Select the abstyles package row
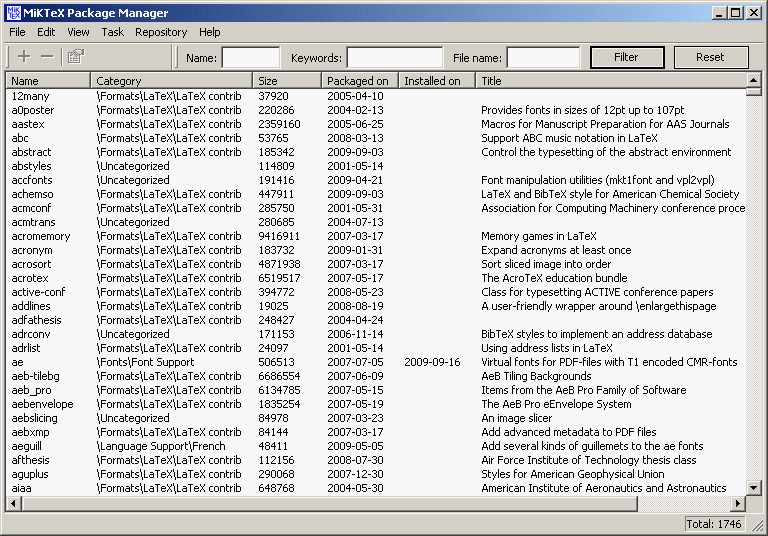768x536 pixels. tap(376, 166)
